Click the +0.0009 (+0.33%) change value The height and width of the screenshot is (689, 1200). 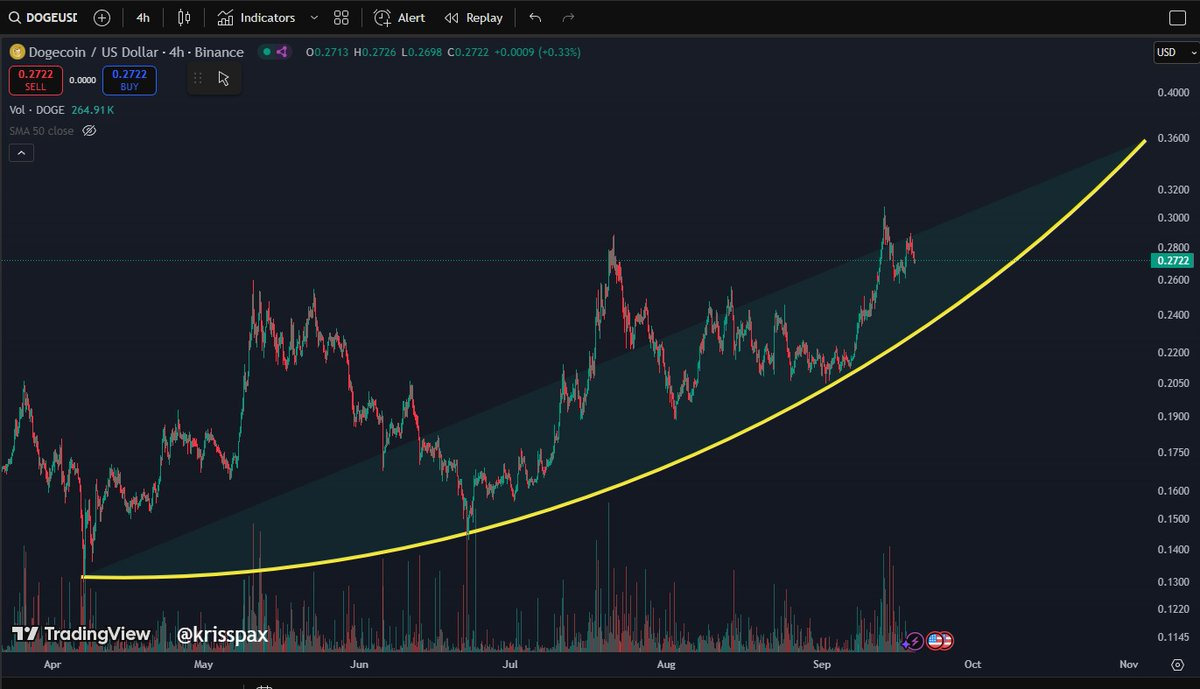[x=539, y=52]
